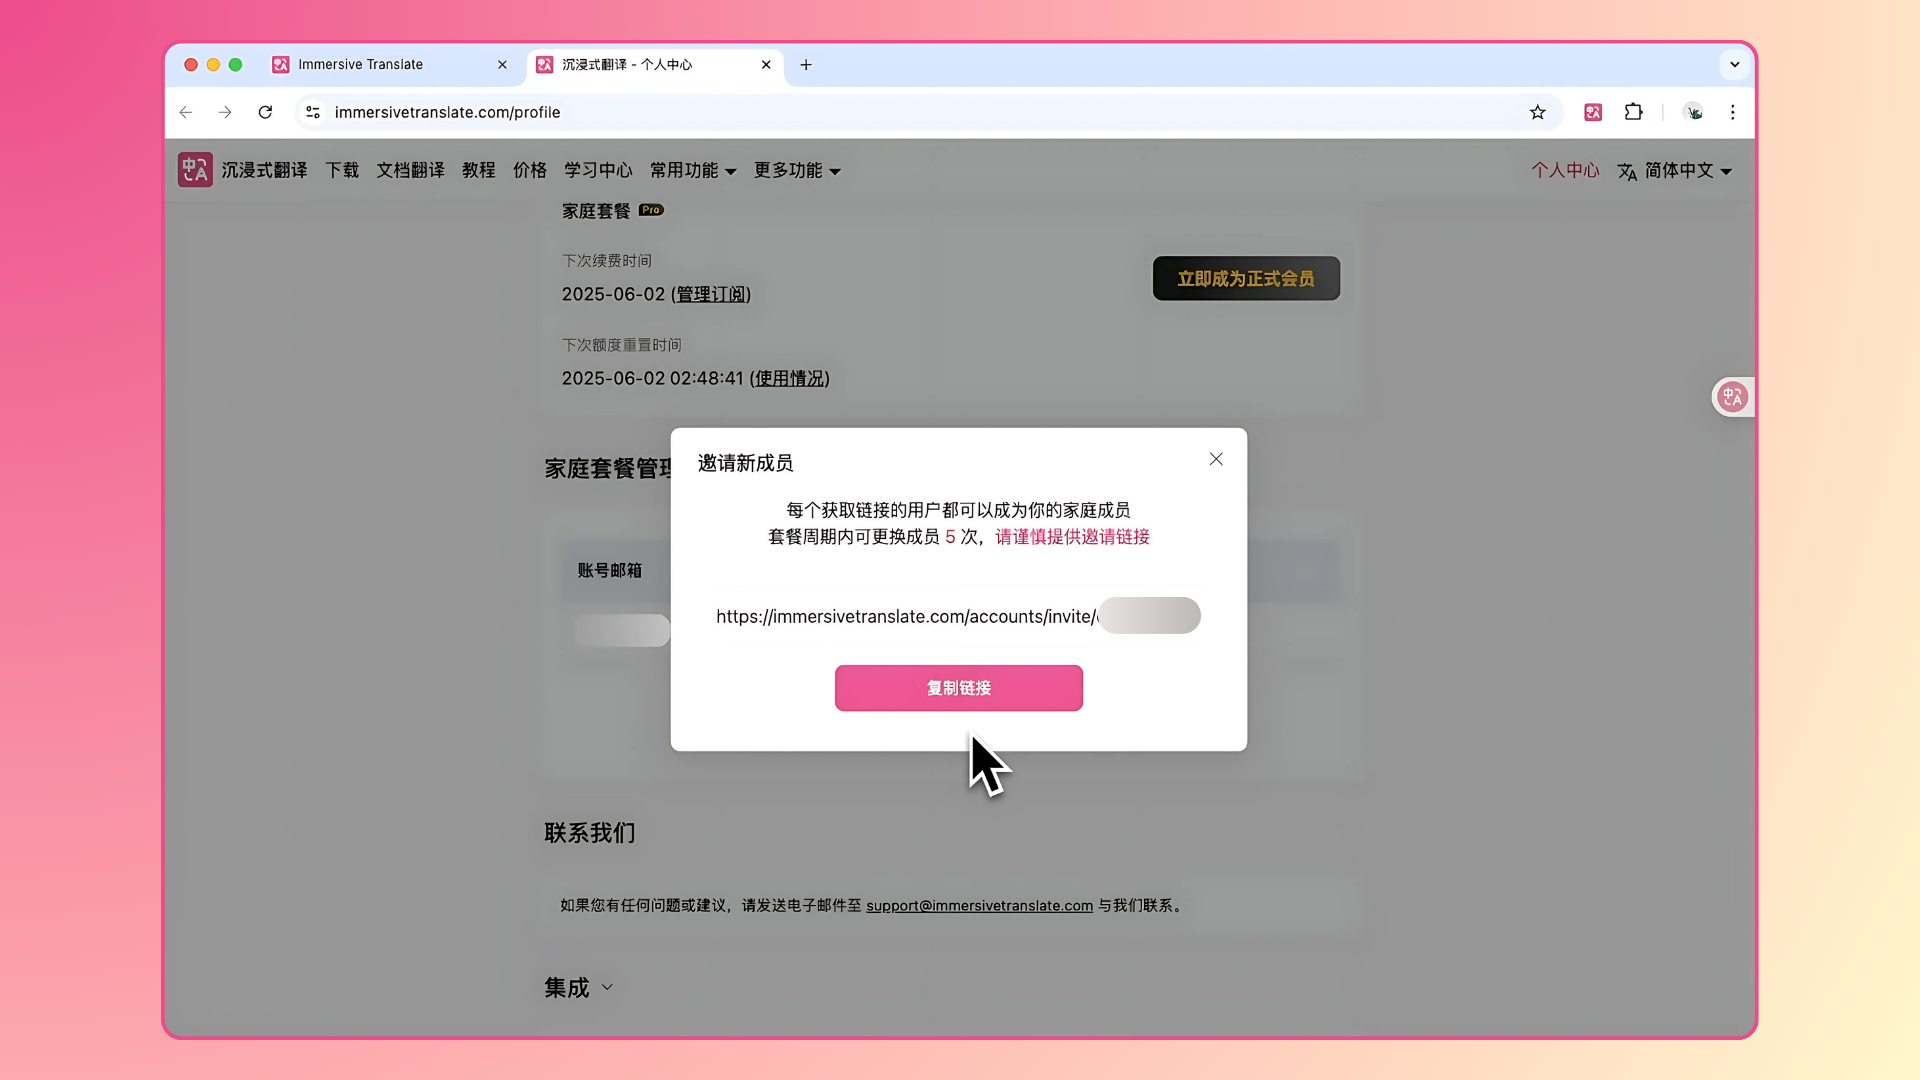Bookmark this page with the star icon

(x=1538, y=112)
